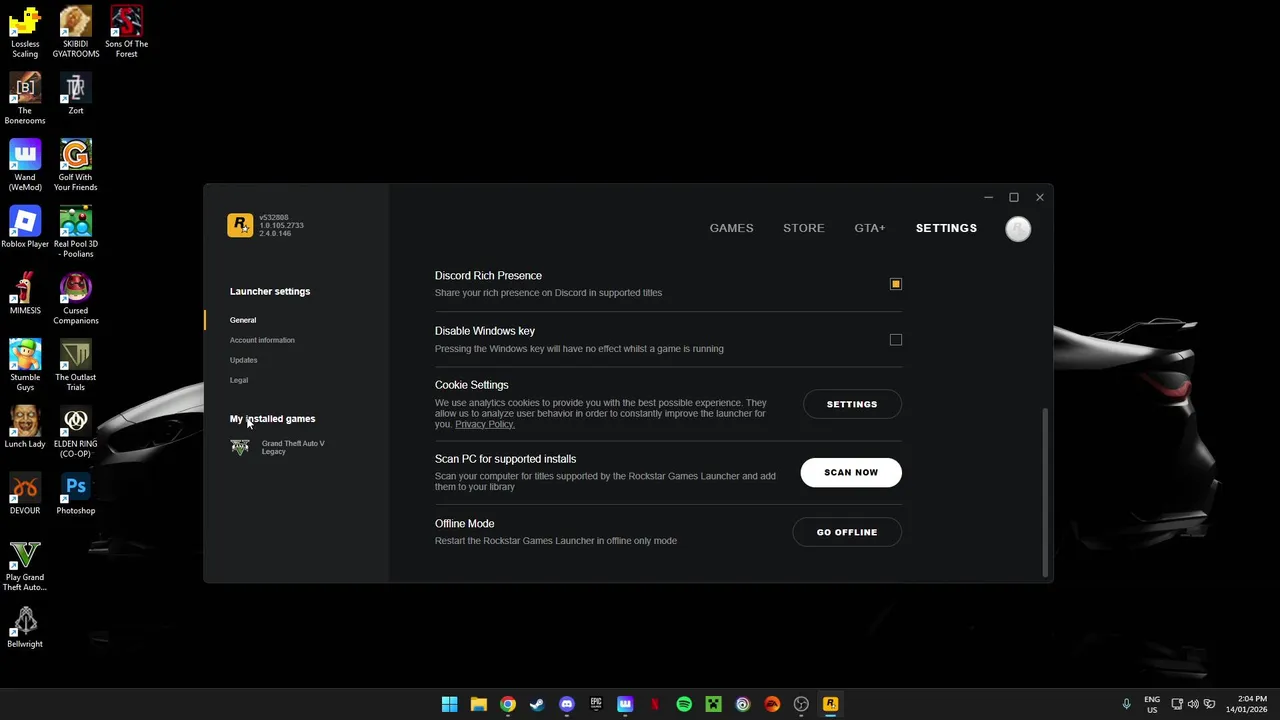
Task: Click SCAN NOW button
Action: (851, 472)
